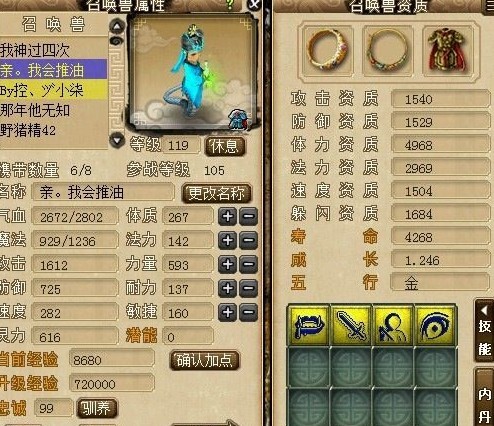
Task: Click the eye-shaped skill icon
Action: coord(435,324)
